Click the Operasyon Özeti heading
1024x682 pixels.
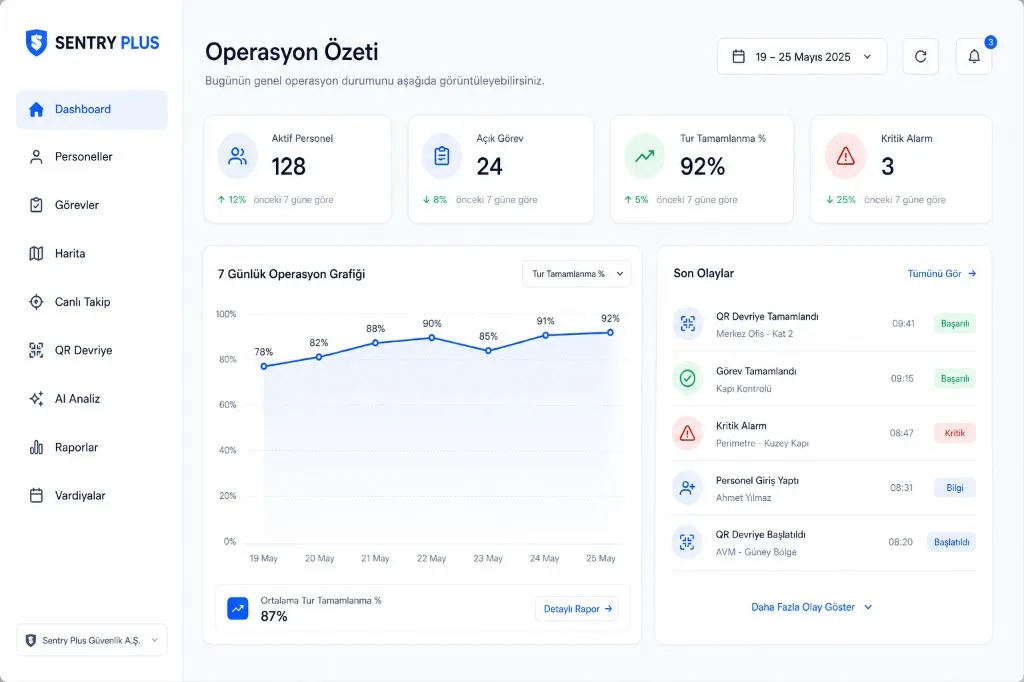[292, 52]
